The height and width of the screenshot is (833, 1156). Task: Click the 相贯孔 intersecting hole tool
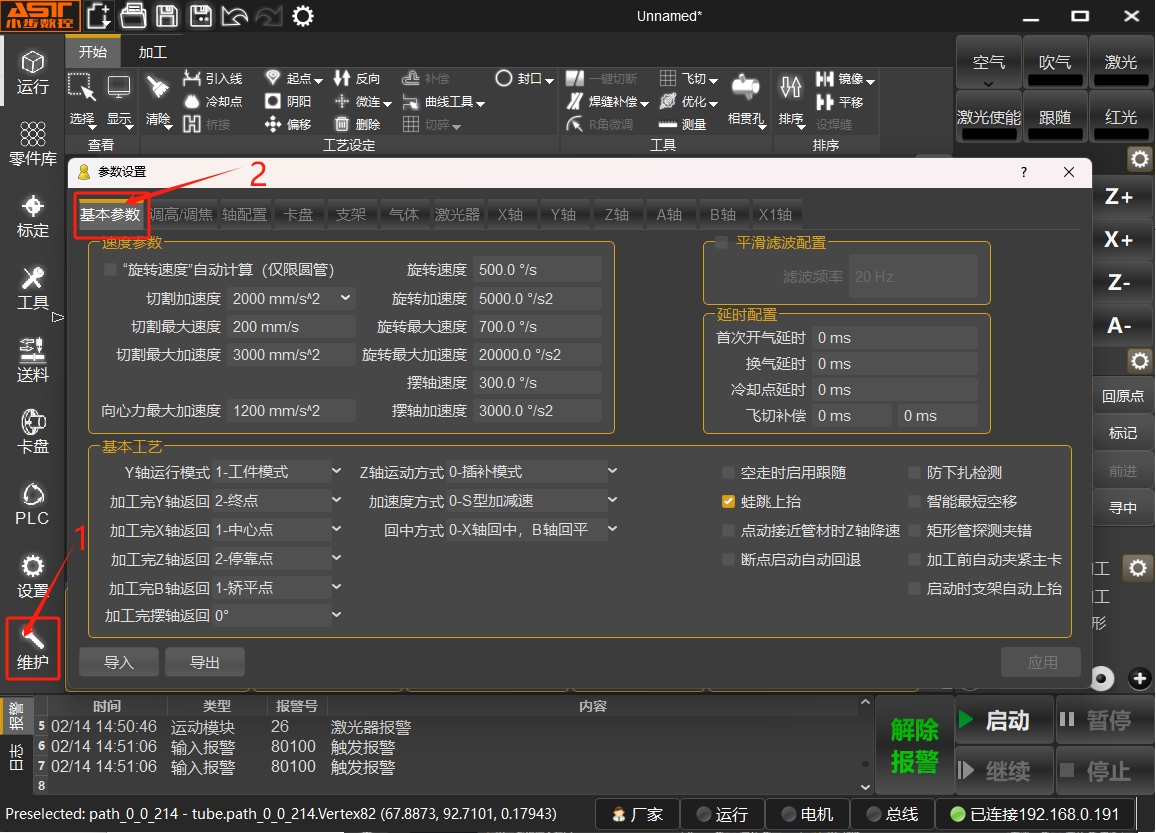pos(746,100)
